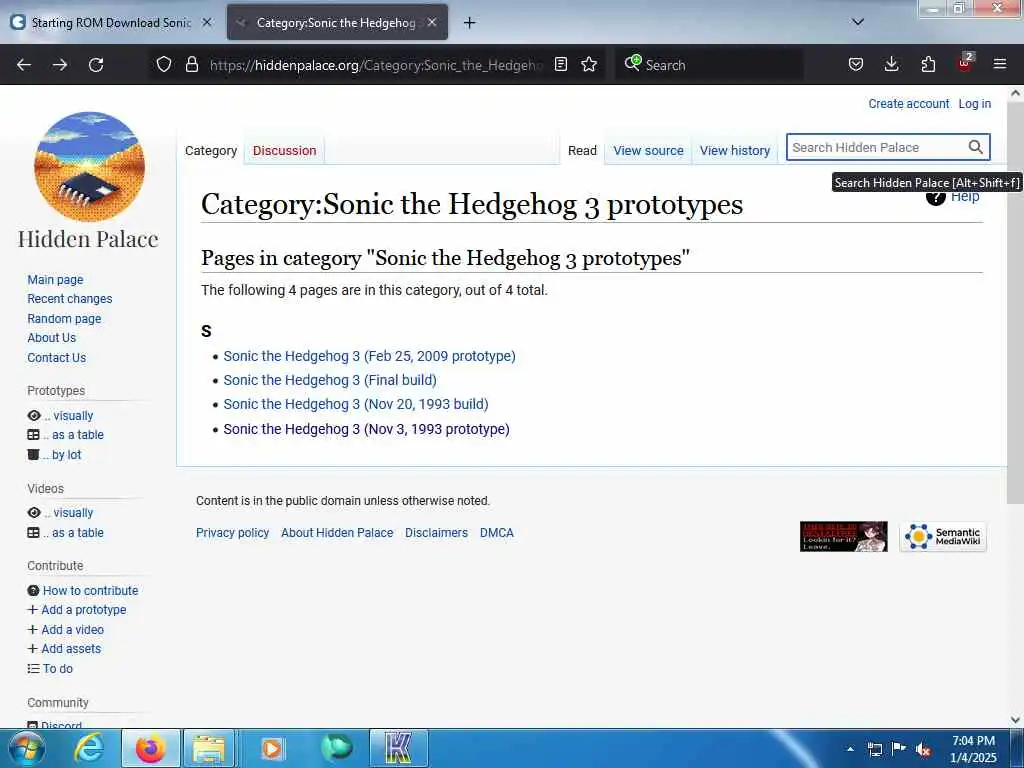Open the Firefox downloads panel

(x=891, y=64)
